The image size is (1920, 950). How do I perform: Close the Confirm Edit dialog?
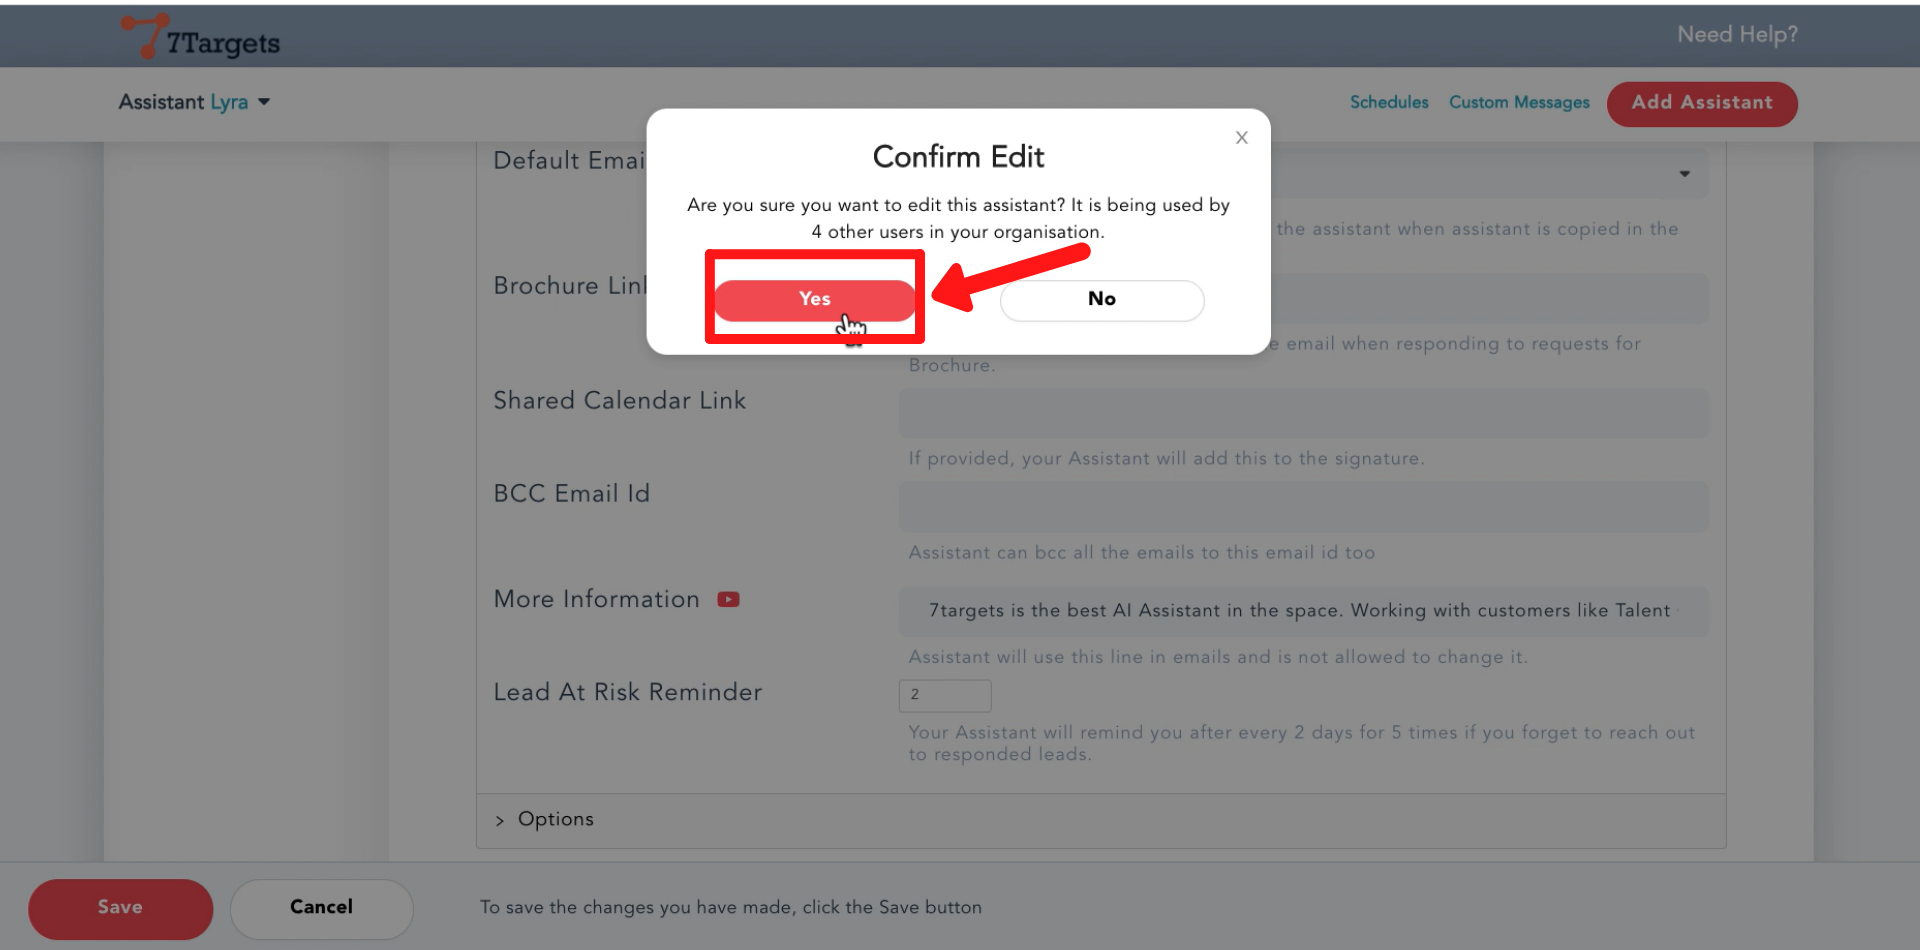(1241, 138)
